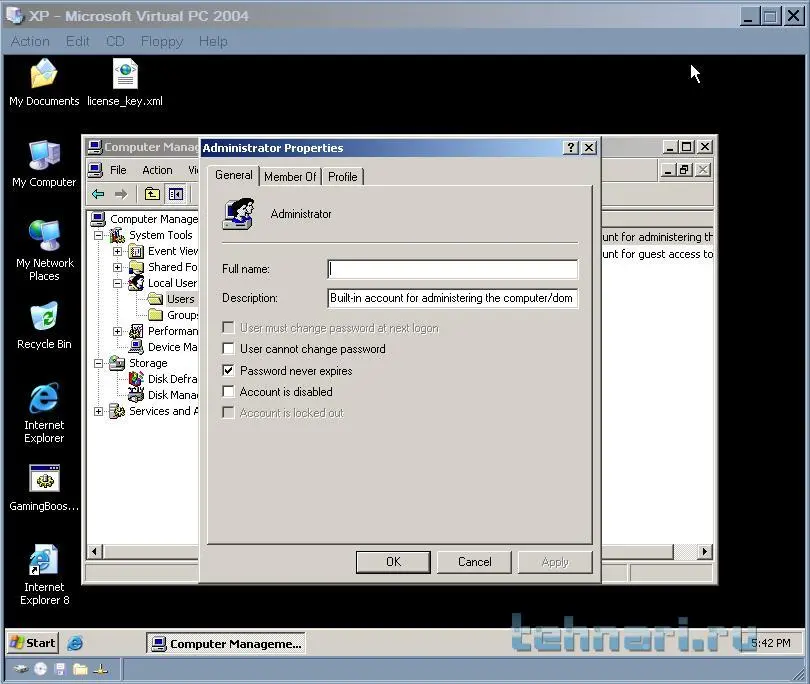Open the Virtual PC Edit menu

[x=77, y=41]
